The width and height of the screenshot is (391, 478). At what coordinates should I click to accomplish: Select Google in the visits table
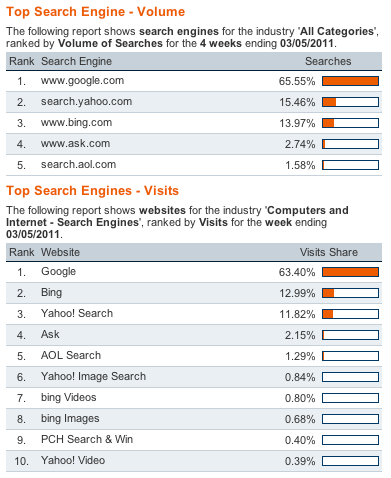pos(58,272)
